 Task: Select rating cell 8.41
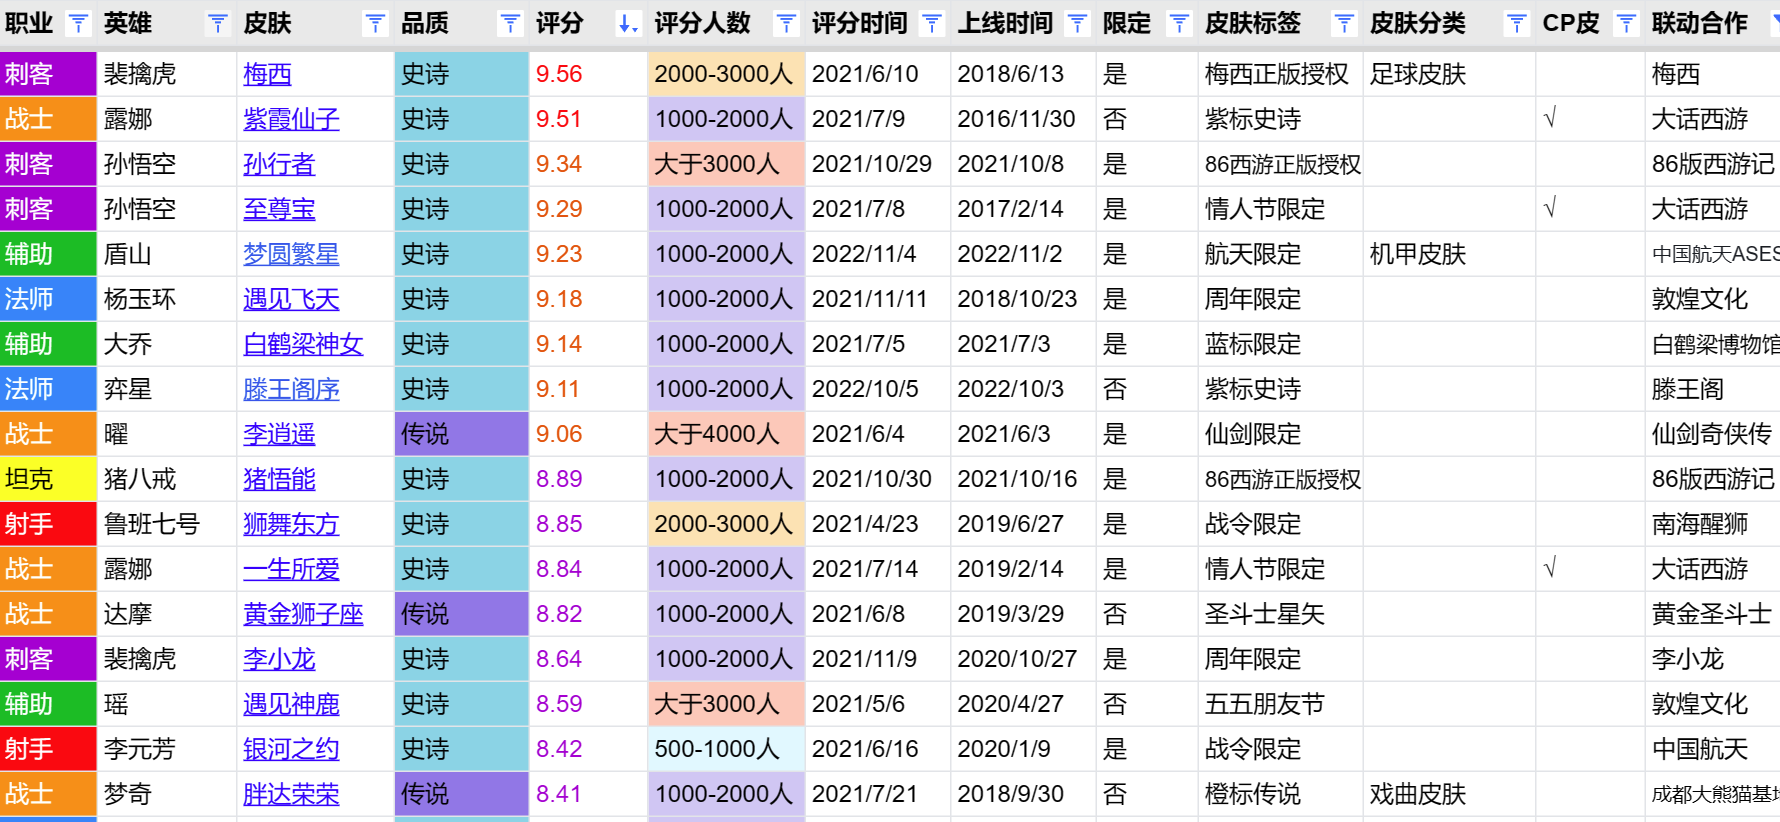pyautogui.click(x=588, y=794)
